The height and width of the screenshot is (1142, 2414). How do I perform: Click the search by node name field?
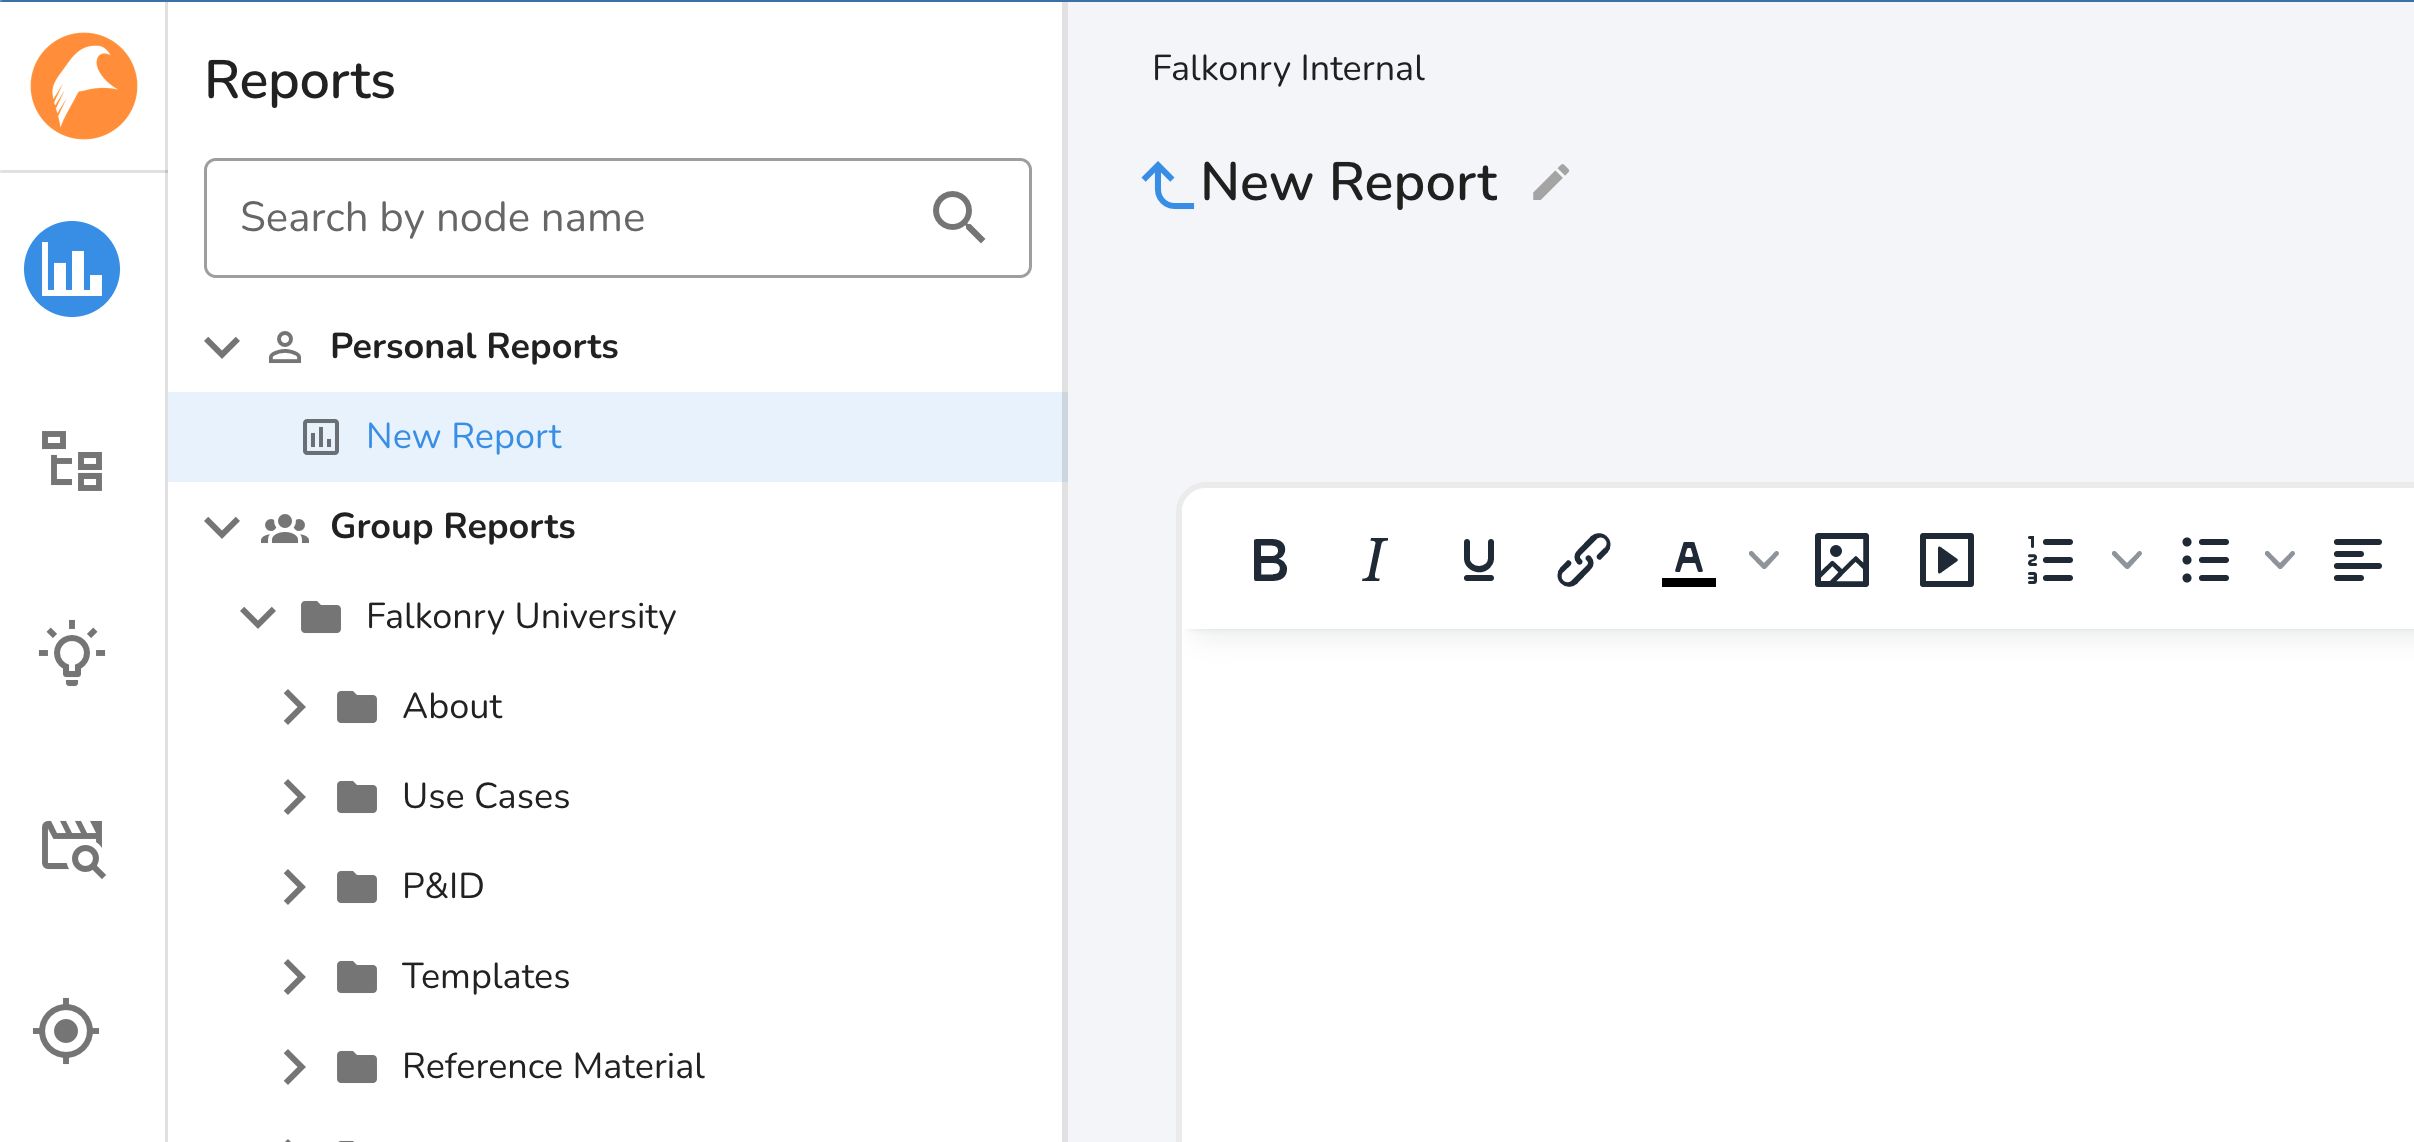click(x=618, y=218)
